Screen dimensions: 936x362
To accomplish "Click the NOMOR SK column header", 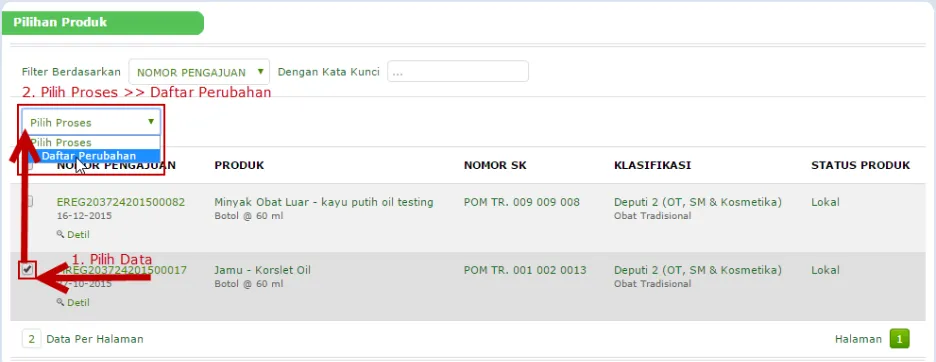I will (495, 165).
